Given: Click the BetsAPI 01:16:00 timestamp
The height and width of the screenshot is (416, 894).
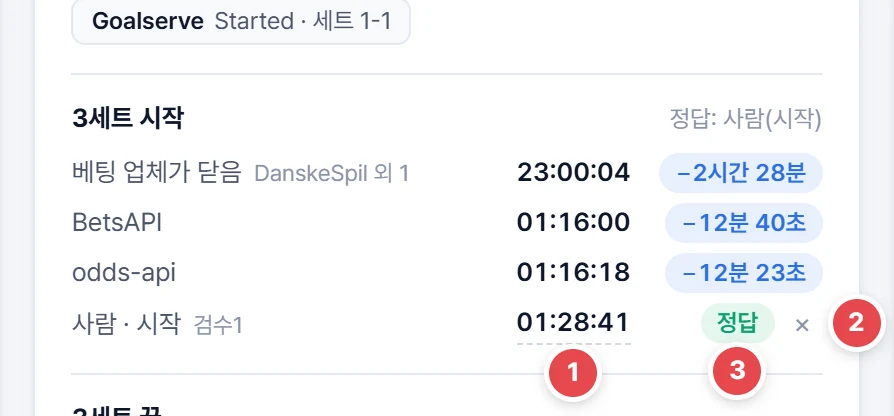Looking at the screenshot, I should coord(574,223).
